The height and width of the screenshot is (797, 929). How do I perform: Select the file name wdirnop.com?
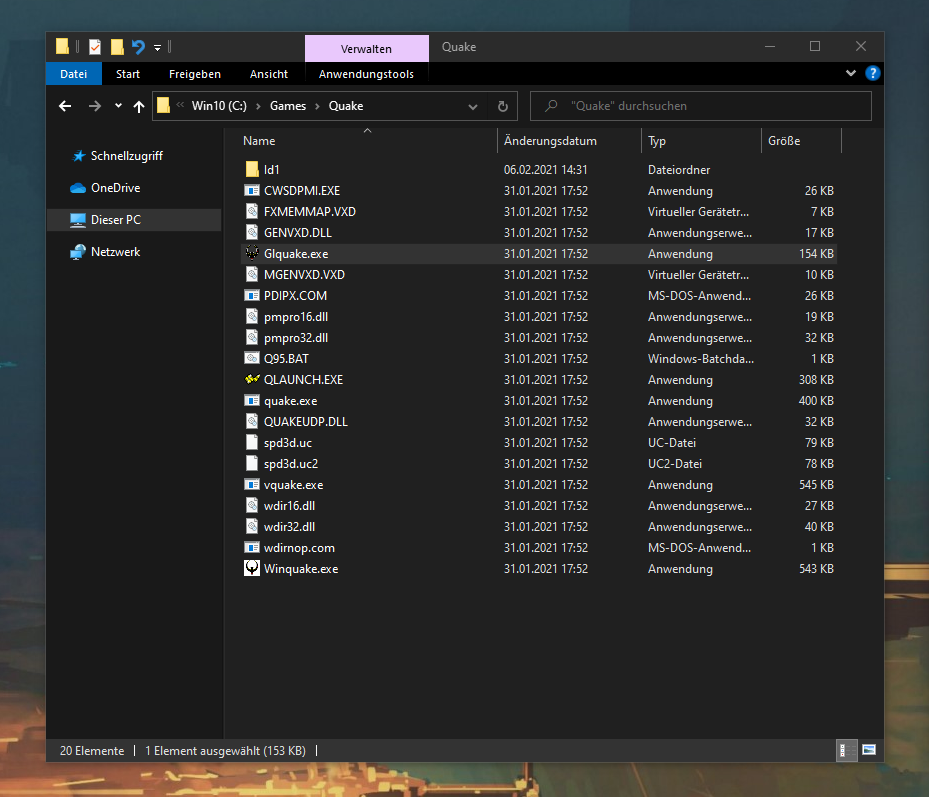pyautogui.click(x=299, y=548)
